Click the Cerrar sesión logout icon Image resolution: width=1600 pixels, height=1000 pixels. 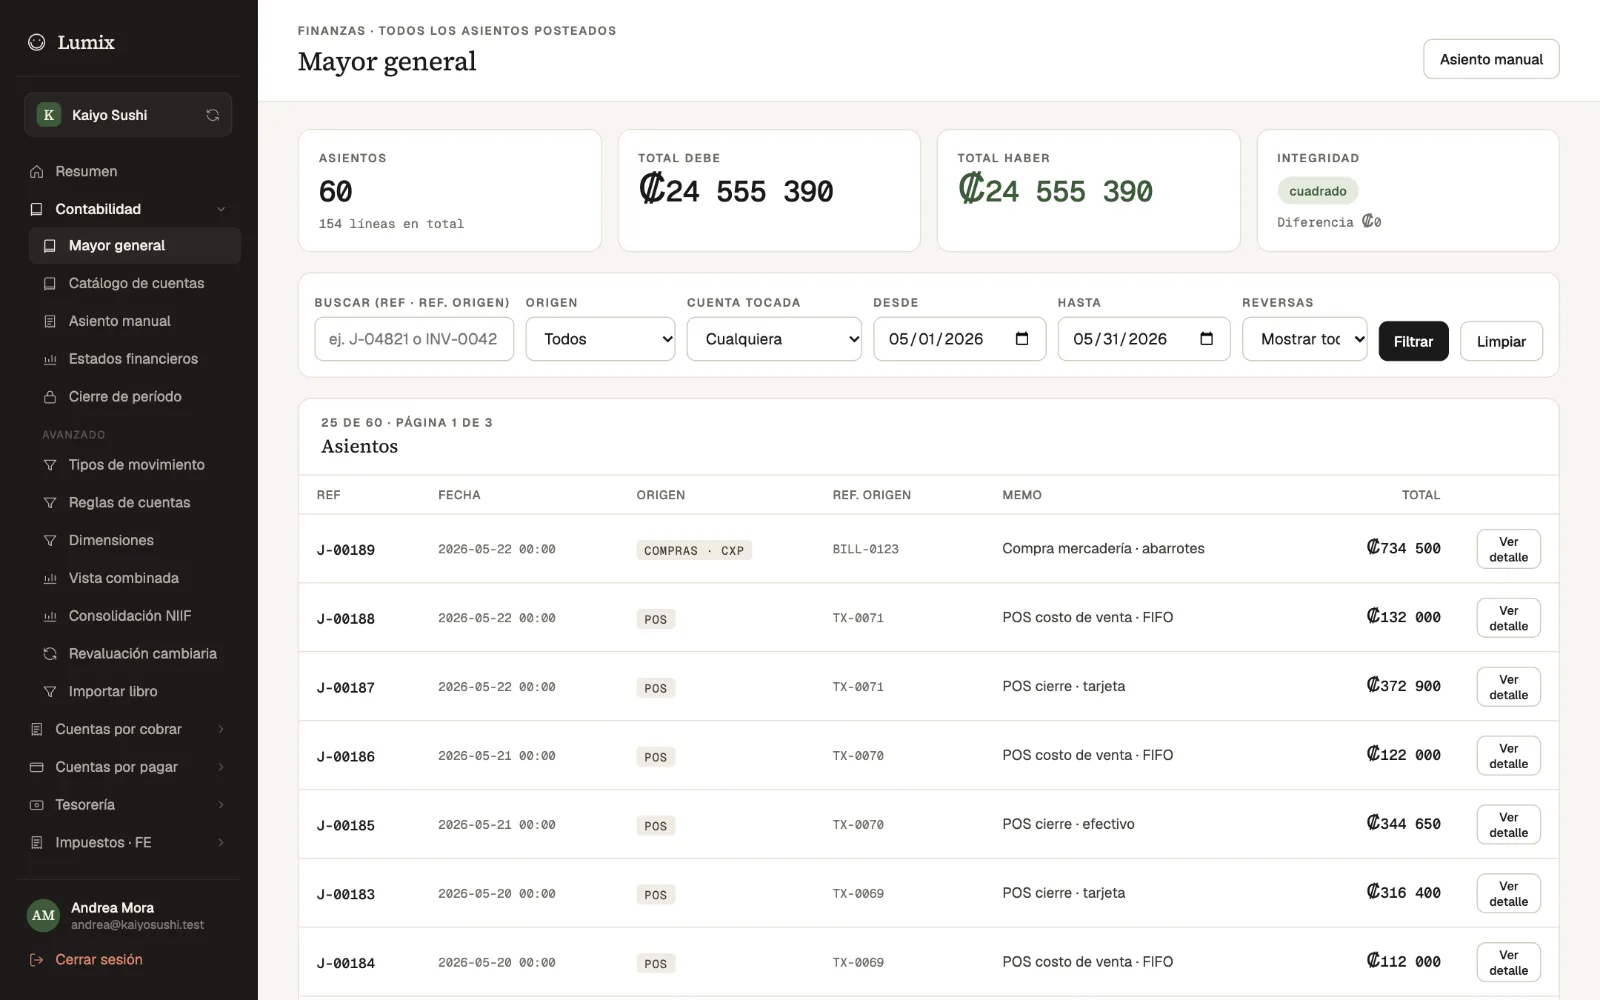coord(37,960)
